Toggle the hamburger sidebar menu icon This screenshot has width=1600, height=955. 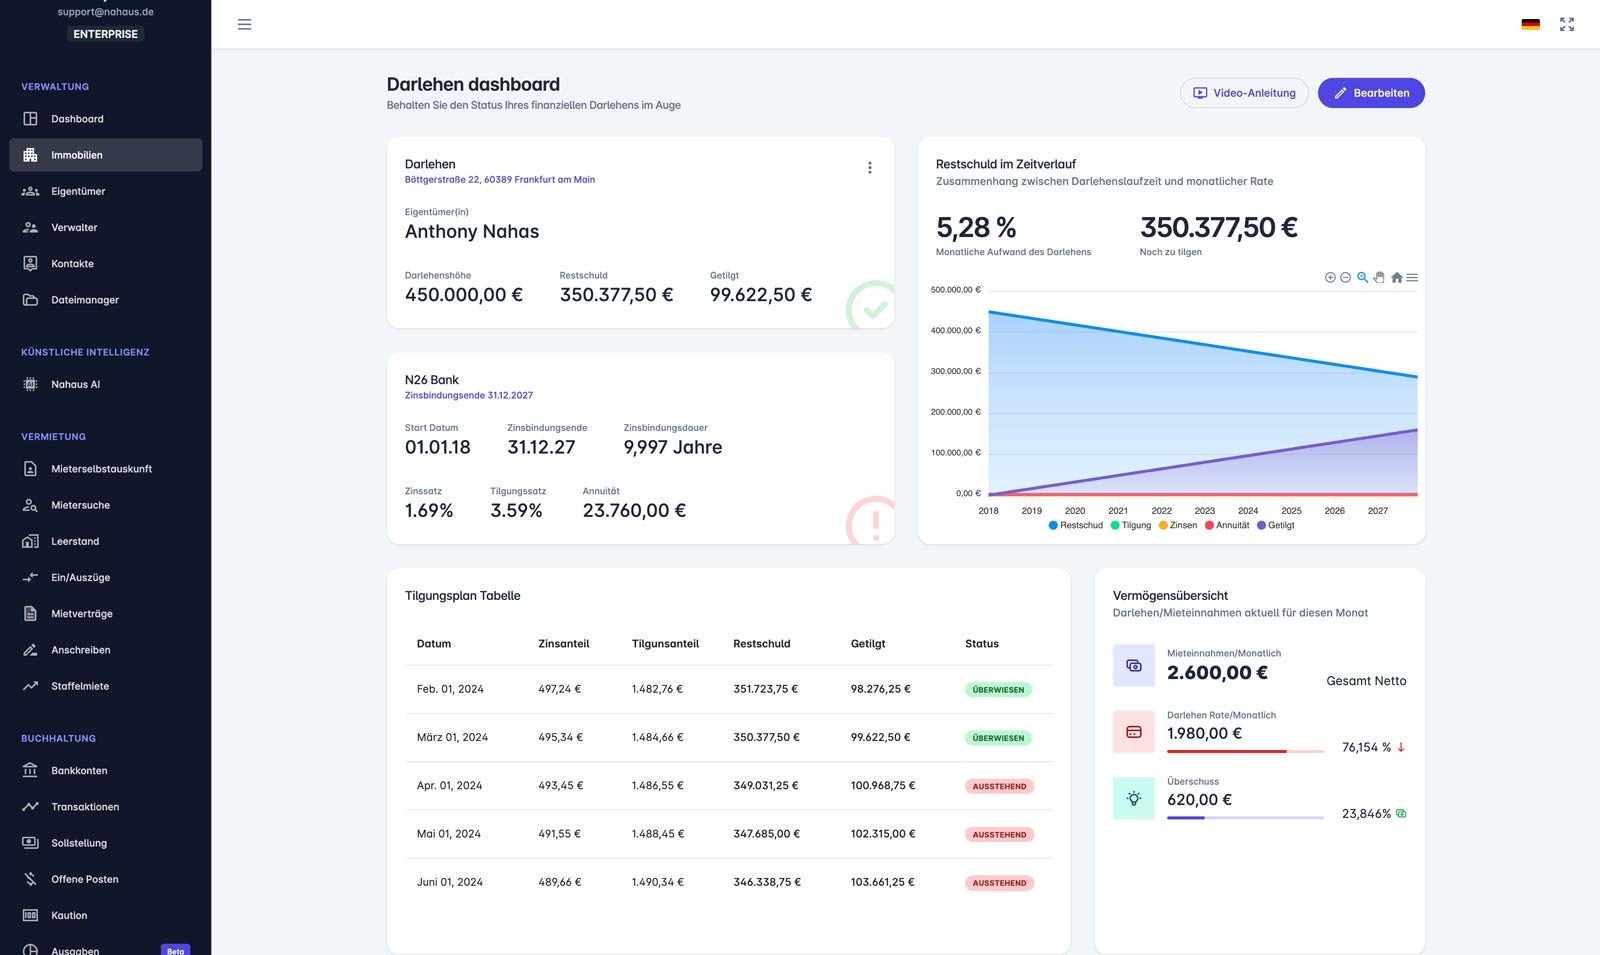pyautogui.click(x=244, y=24)
